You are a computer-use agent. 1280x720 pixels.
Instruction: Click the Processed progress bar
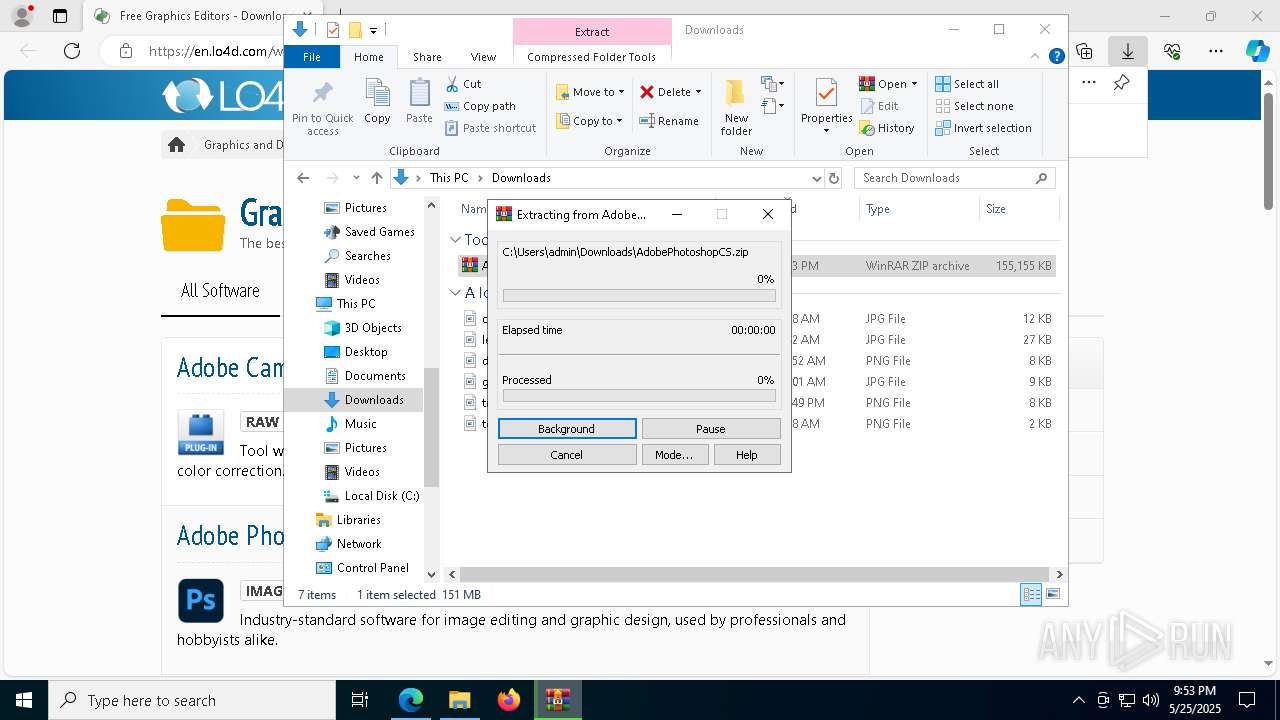coord(639,396)
